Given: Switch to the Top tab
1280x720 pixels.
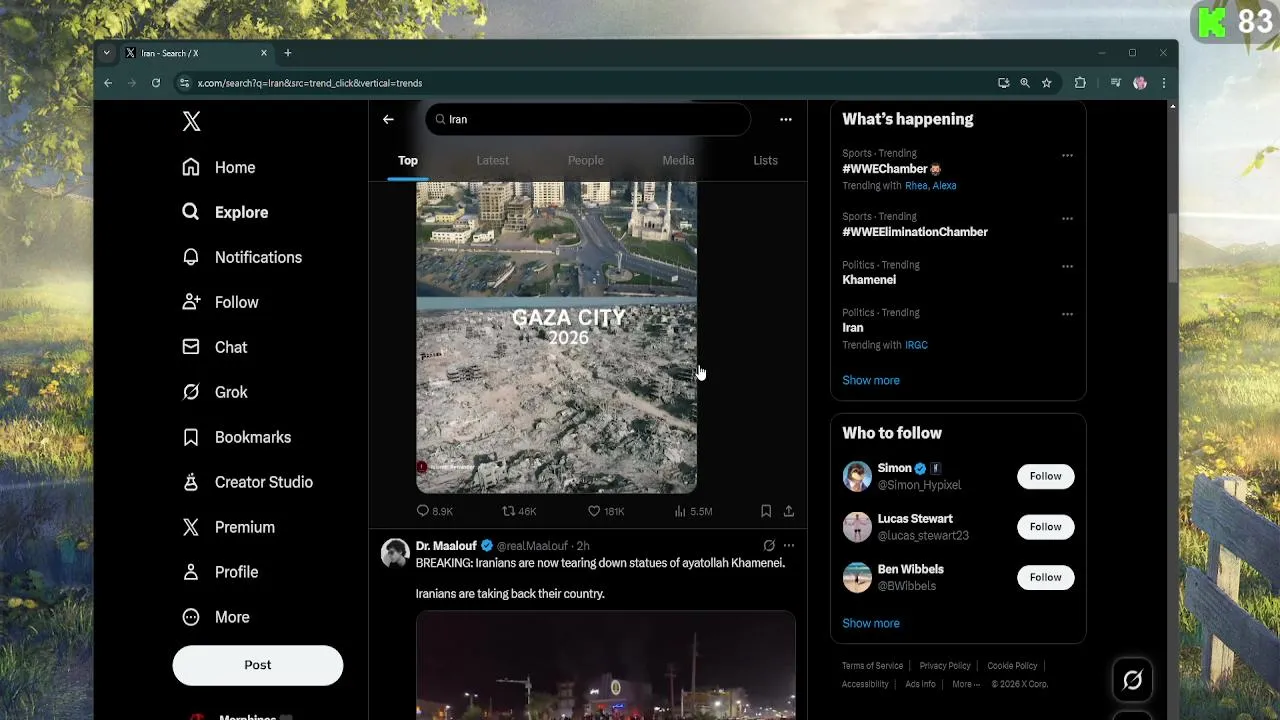Looking at the screenshot, I should [408, 160].
